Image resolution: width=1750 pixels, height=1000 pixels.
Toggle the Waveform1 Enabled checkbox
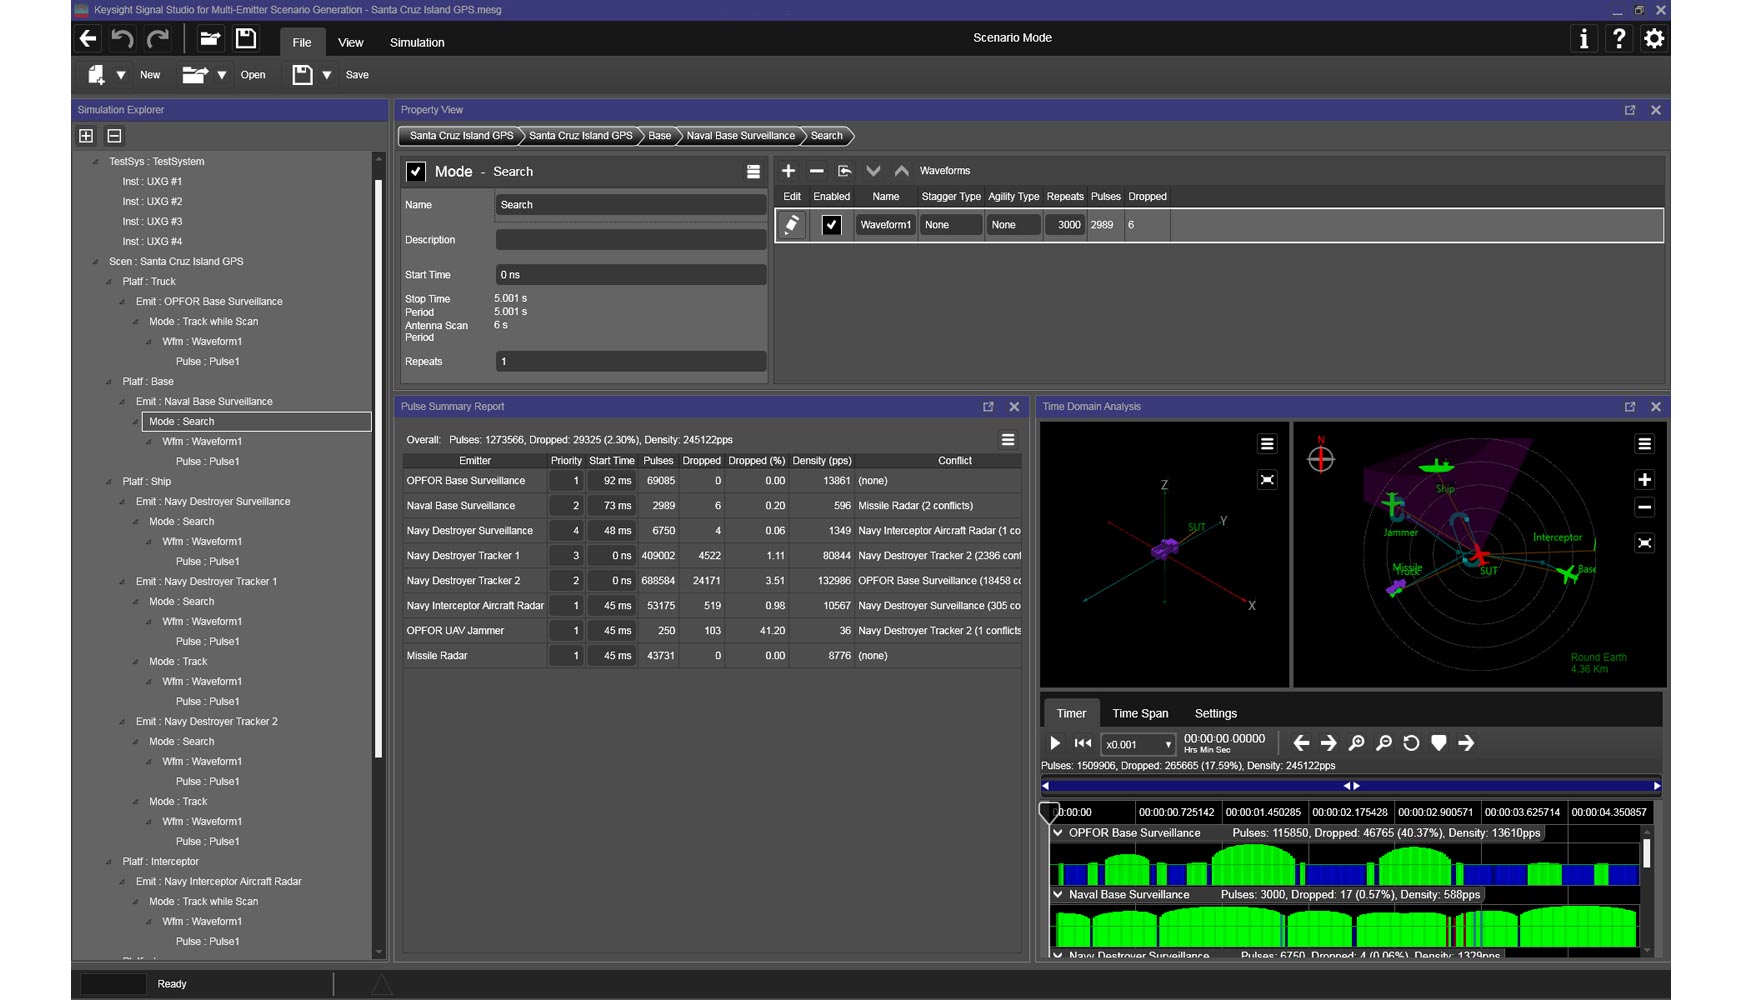(x=831, y=225)
